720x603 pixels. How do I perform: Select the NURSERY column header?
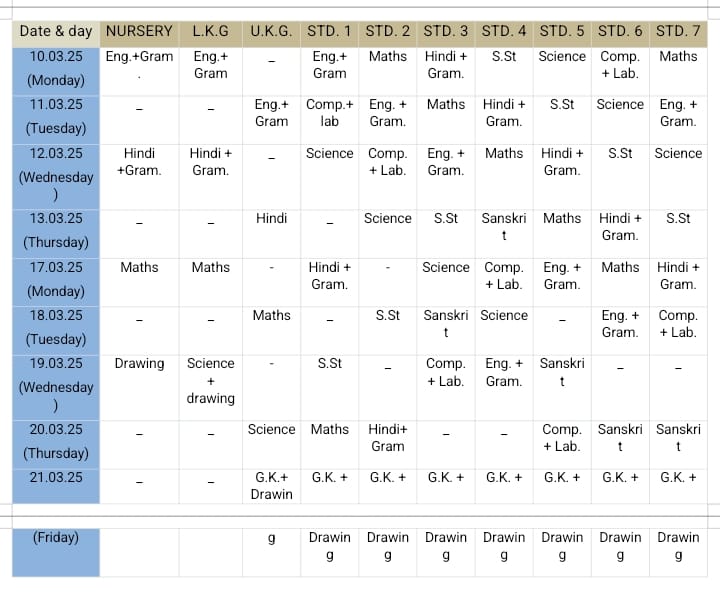tap(139, 32)
